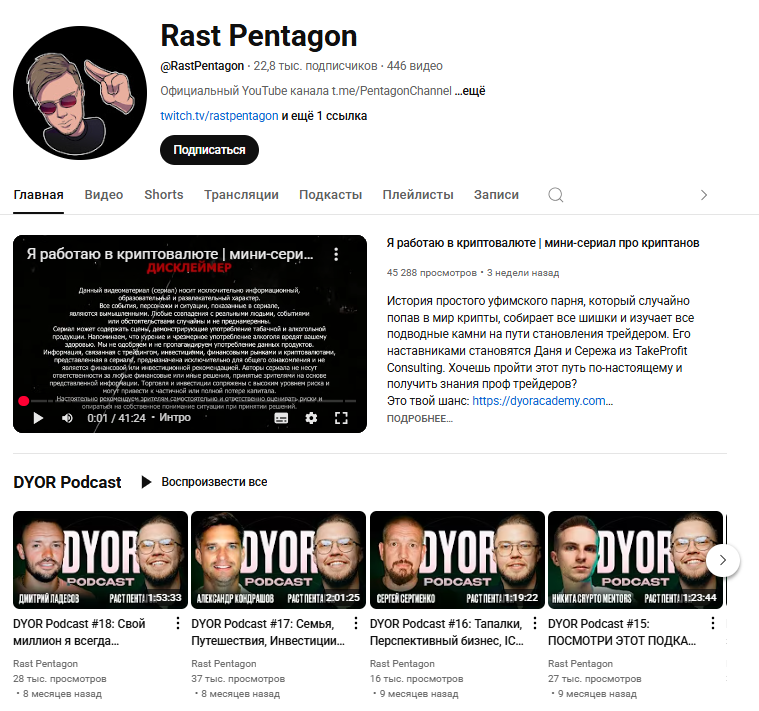Click the Rast Pentagon channel title heading

(x=258, y=36)
